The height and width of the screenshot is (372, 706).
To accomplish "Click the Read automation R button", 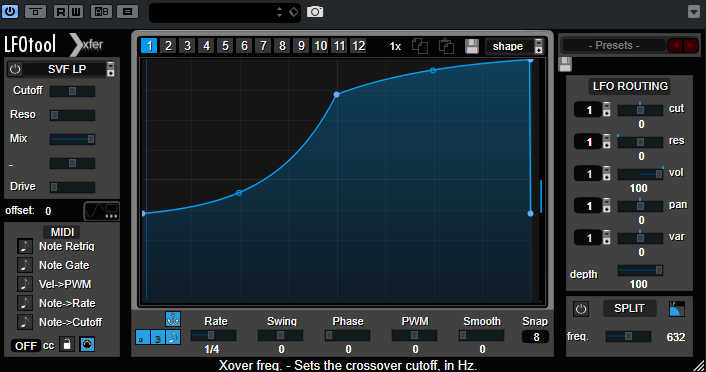I will click(x=60, y=12).
